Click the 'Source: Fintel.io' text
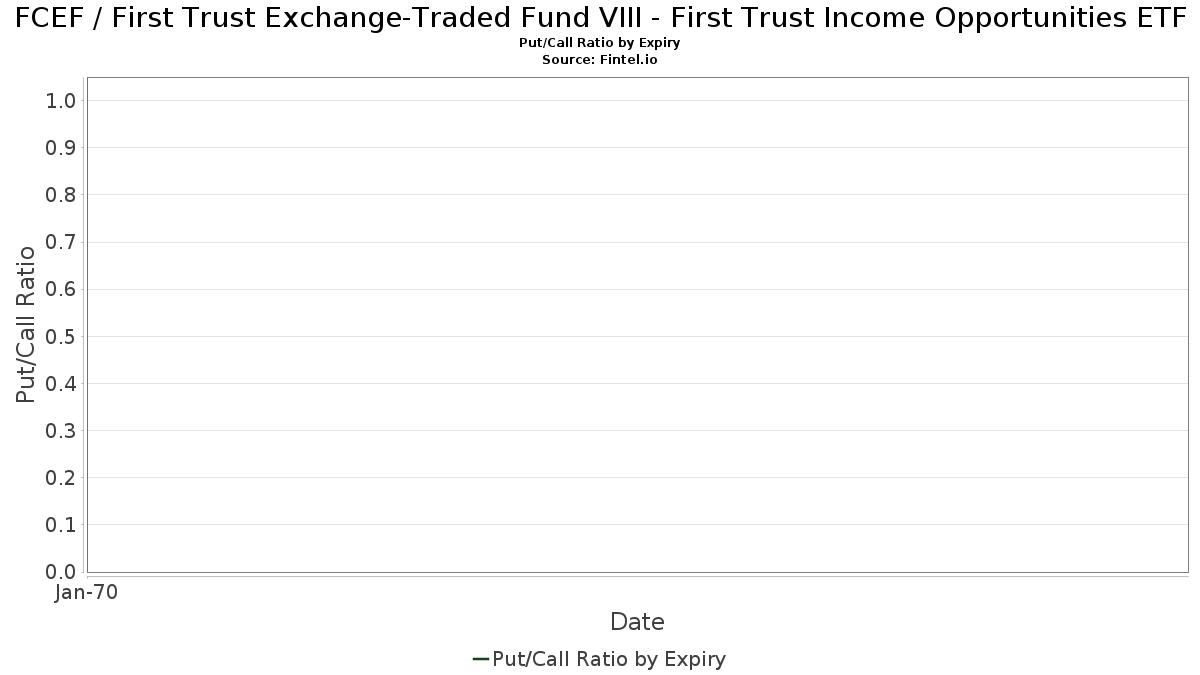The width and height of the screenshot is (1200, 675). [x=600, y=60]
